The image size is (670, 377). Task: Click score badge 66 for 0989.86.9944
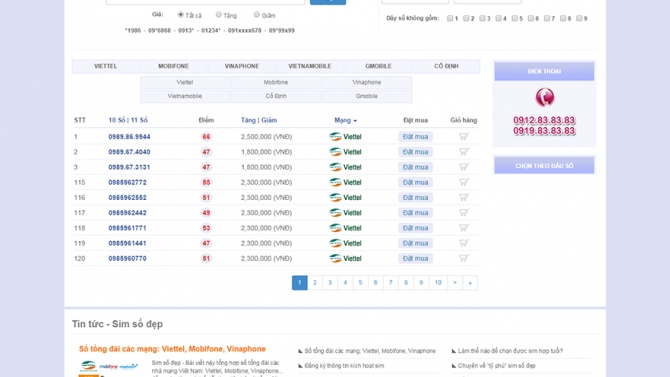click(x=206, y=137)
